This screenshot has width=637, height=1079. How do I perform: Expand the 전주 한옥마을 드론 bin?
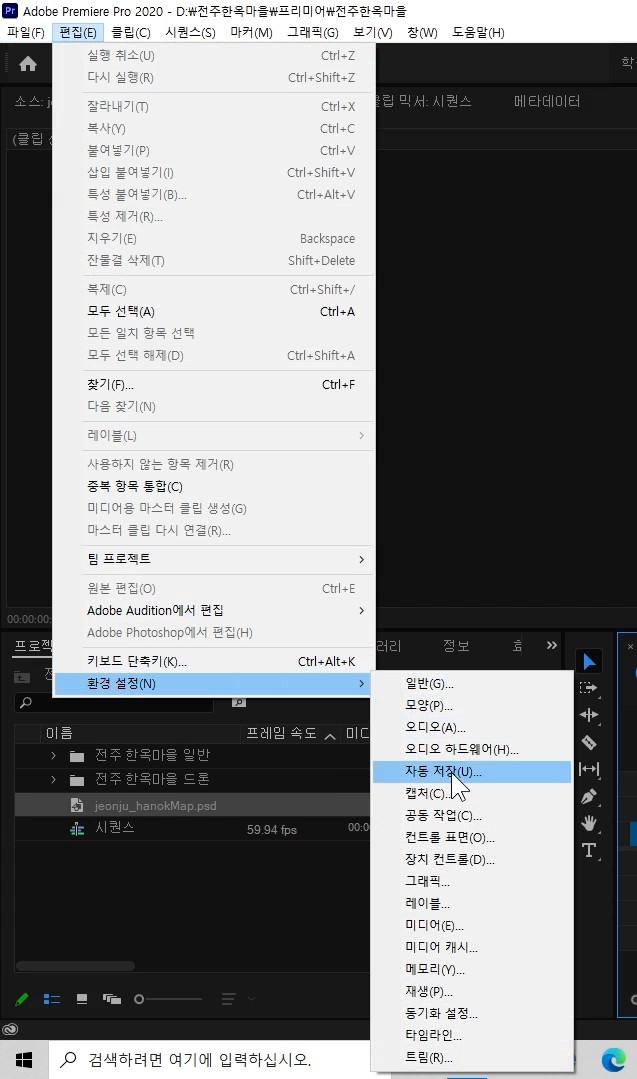click(x=54, y=780)
